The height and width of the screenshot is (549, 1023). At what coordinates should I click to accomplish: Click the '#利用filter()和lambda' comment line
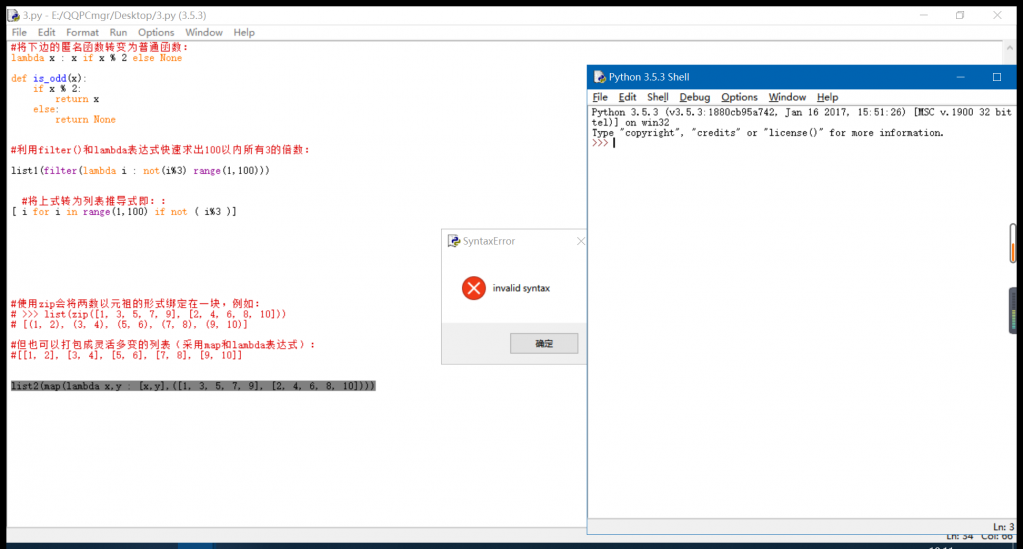pyautogui.click(x=160, y=149)
